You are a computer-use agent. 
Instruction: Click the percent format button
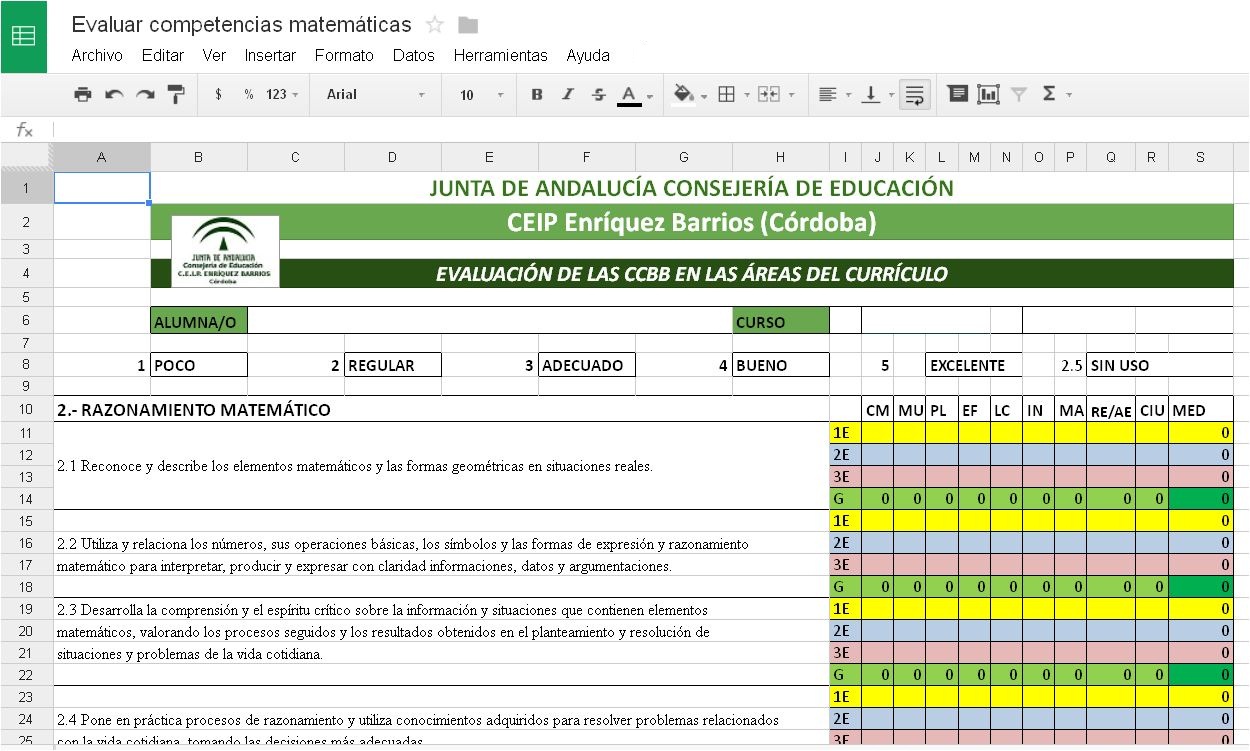click(x=248, y=94)
